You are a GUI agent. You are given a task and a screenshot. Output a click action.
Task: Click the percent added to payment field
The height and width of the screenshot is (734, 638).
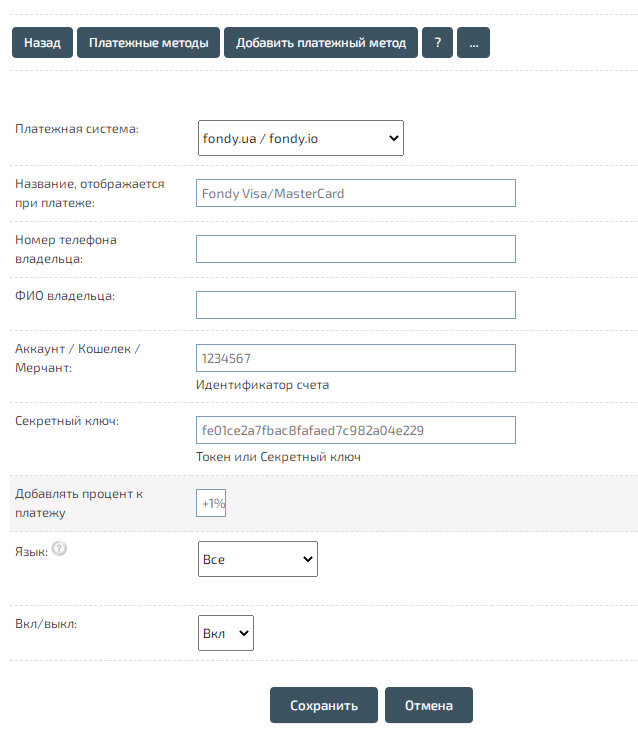[211, 504]
